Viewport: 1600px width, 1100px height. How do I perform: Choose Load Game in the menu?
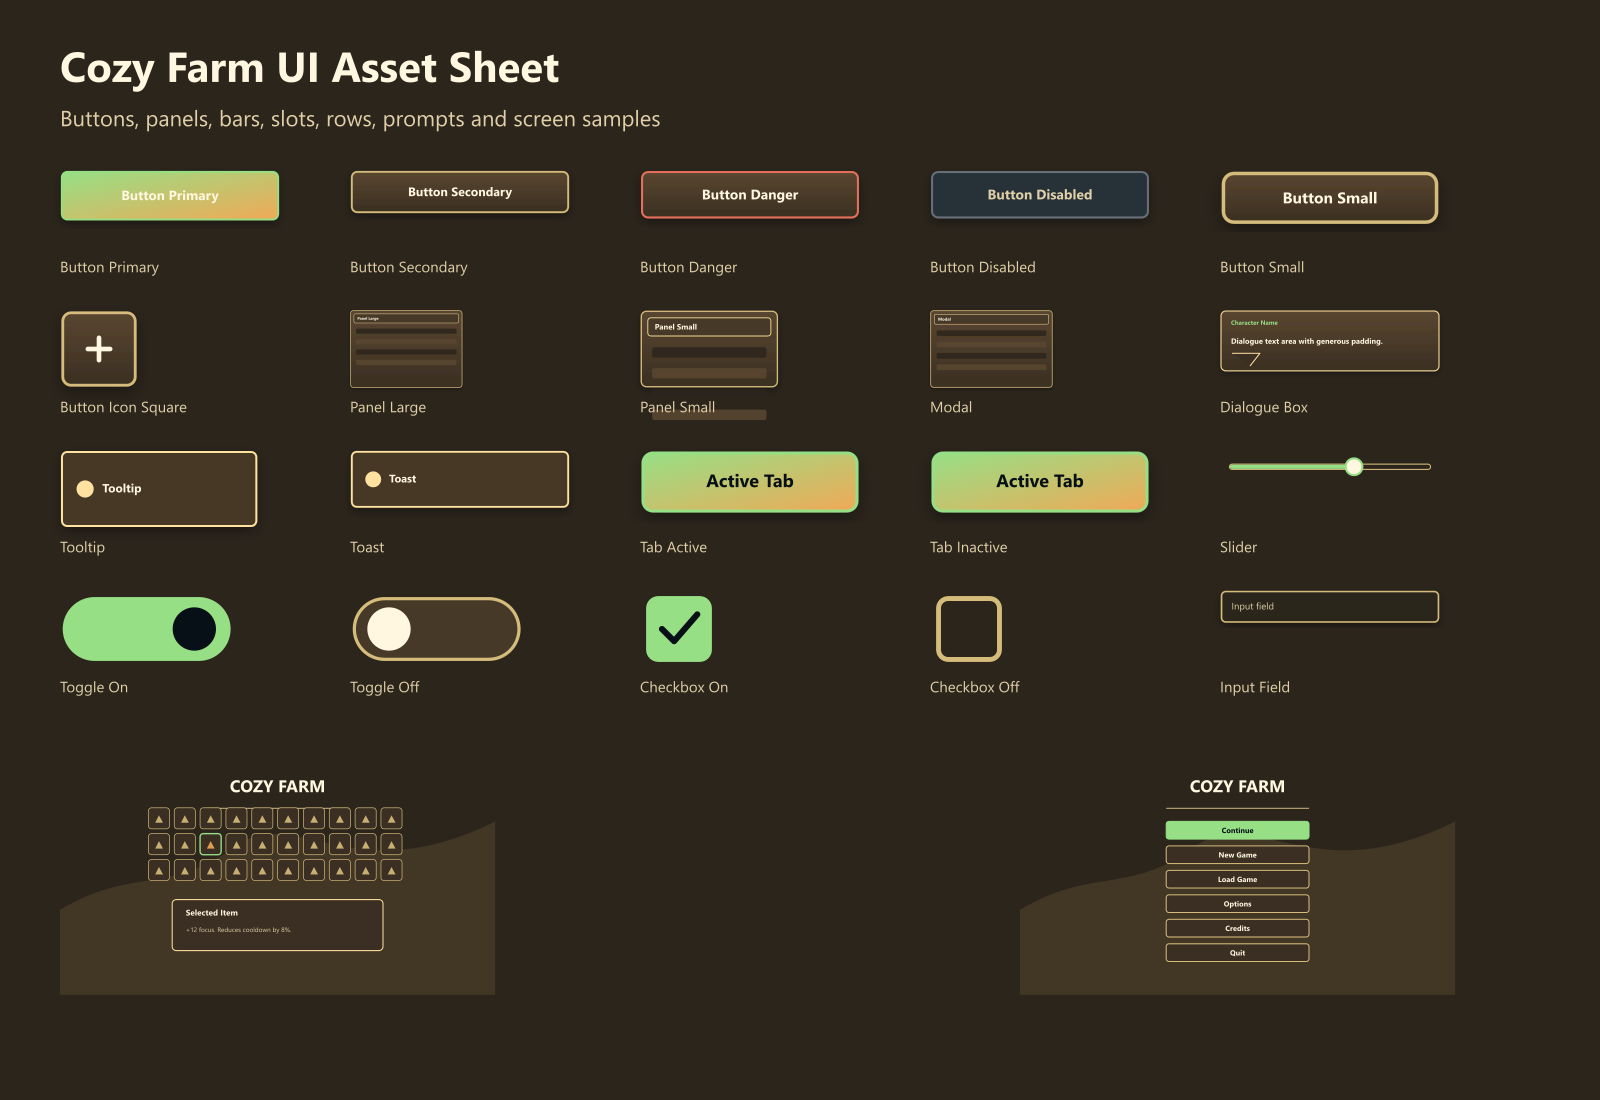click(1237, 879)
